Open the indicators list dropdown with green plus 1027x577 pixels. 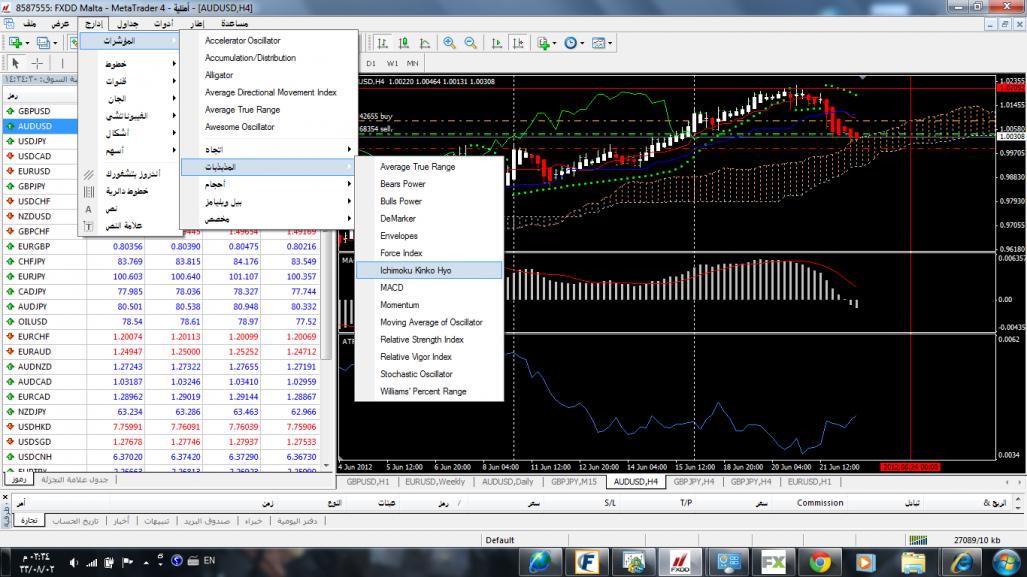[546, 43]
